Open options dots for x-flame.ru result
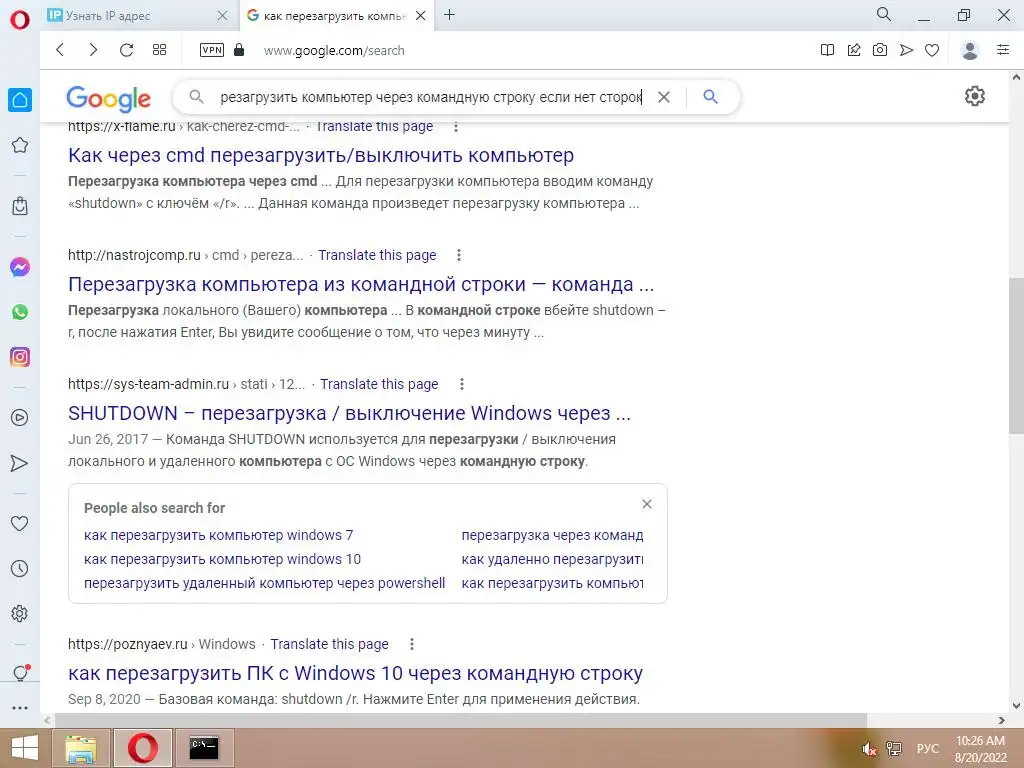Screen dimensions: 1024x768 tap(456, 127)
